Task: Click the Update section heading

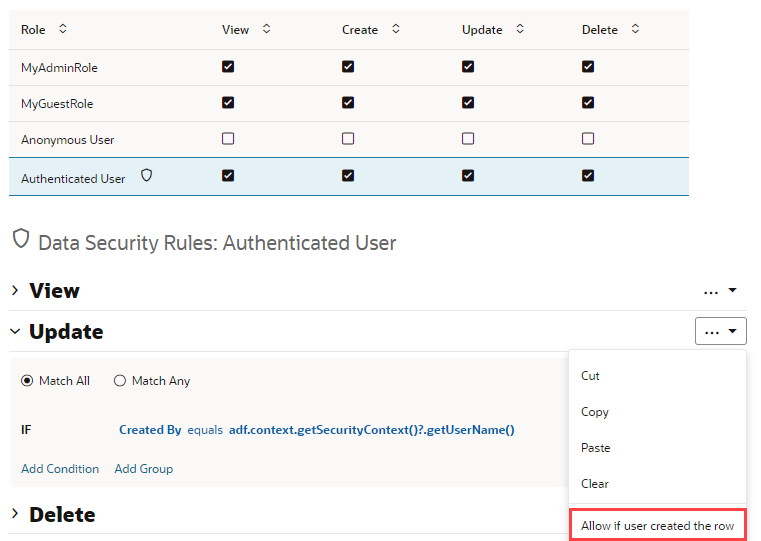Action: tap(66, 332)
